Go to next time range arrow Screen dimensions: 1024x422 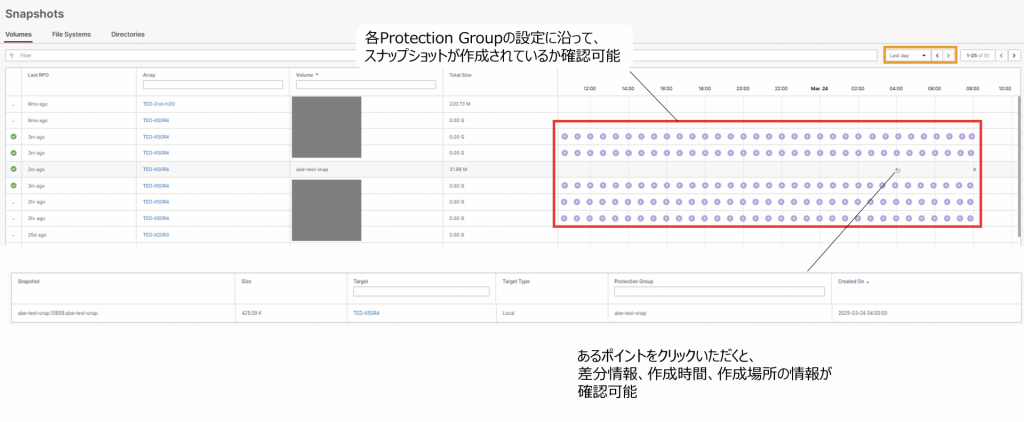pos(948,55)
